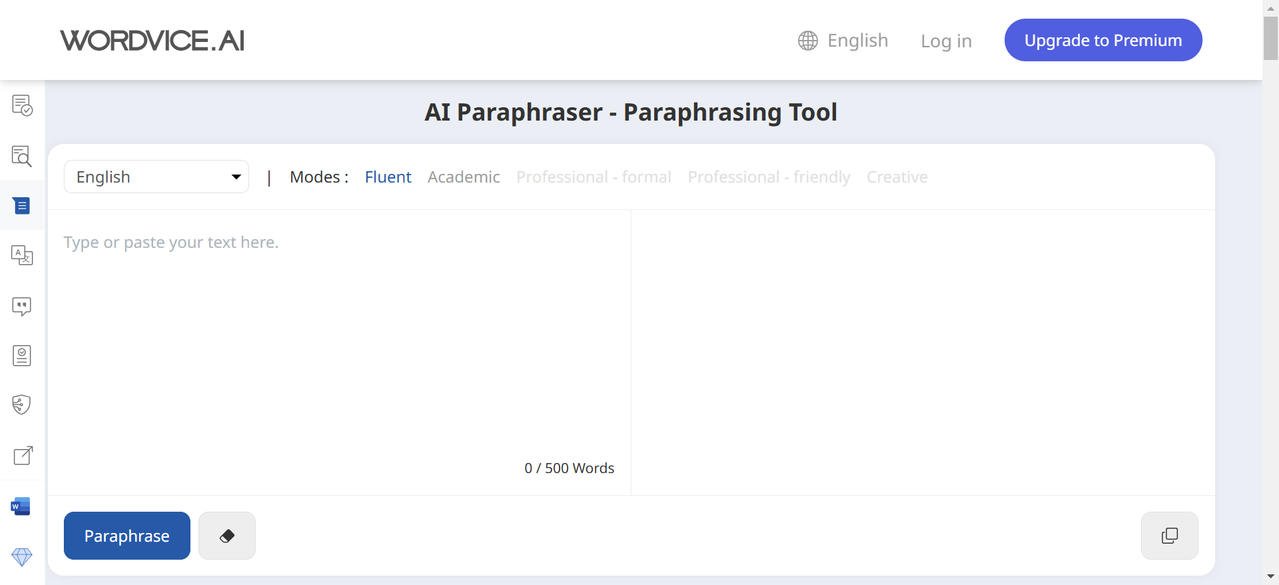Select the Fluent mode

pos(388,177)
